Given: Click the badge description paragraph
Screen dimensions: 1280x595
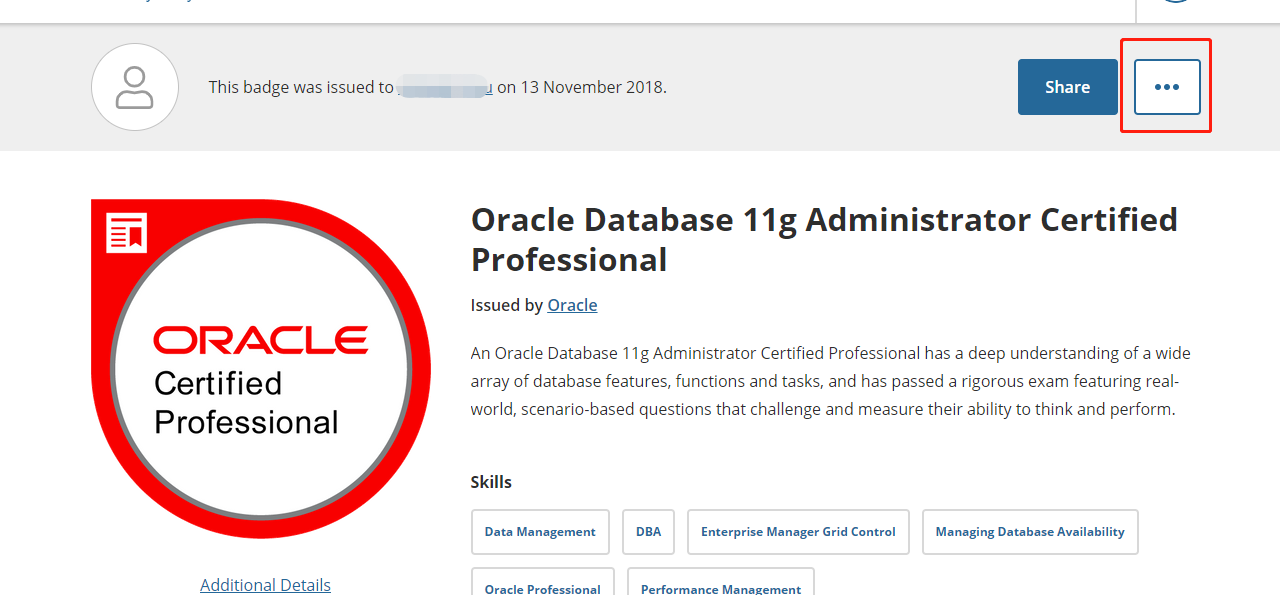Looking at the screenshot, I should point(830,380).
